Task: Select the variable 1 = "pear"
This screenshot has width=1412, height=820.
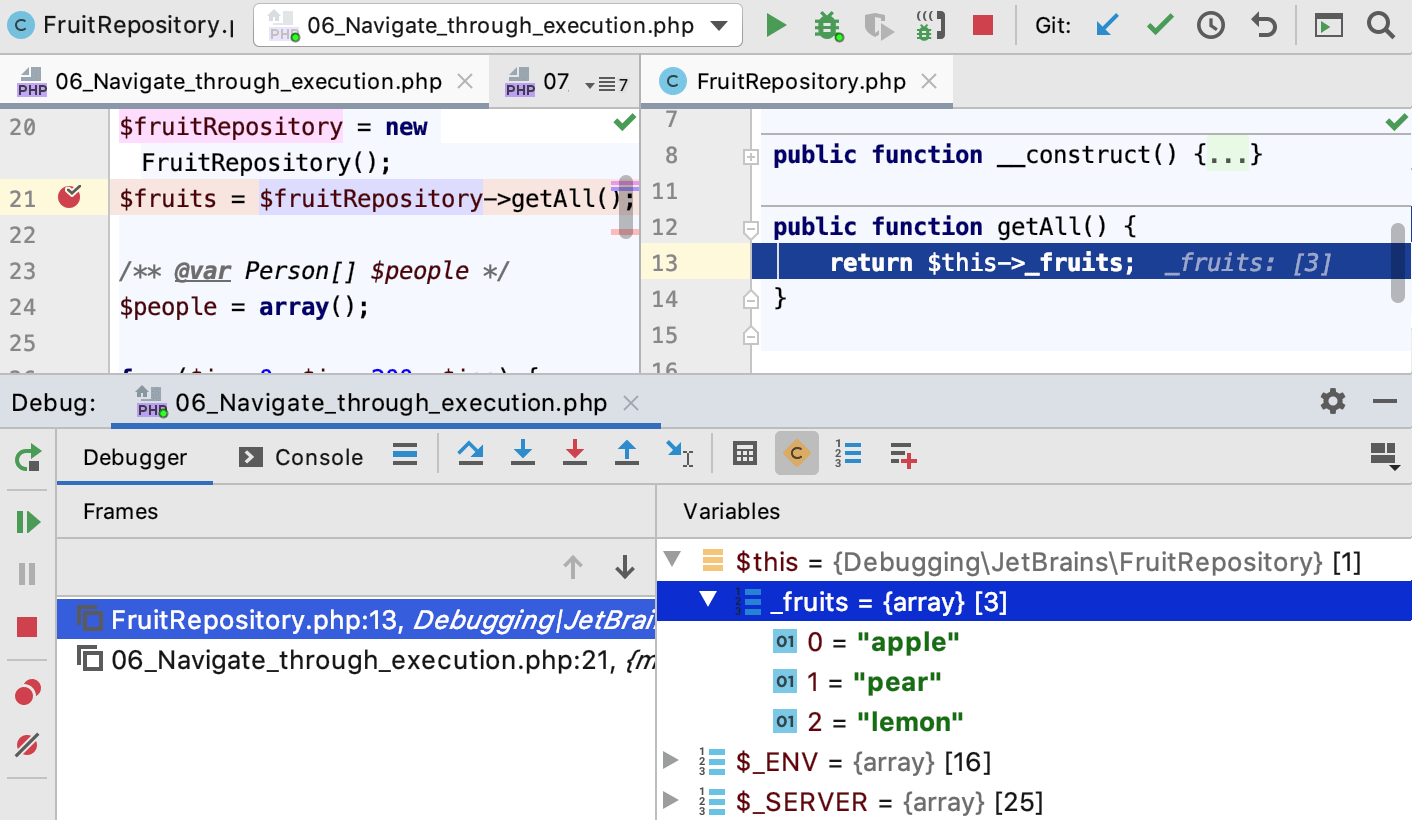Action: (858, 682)
